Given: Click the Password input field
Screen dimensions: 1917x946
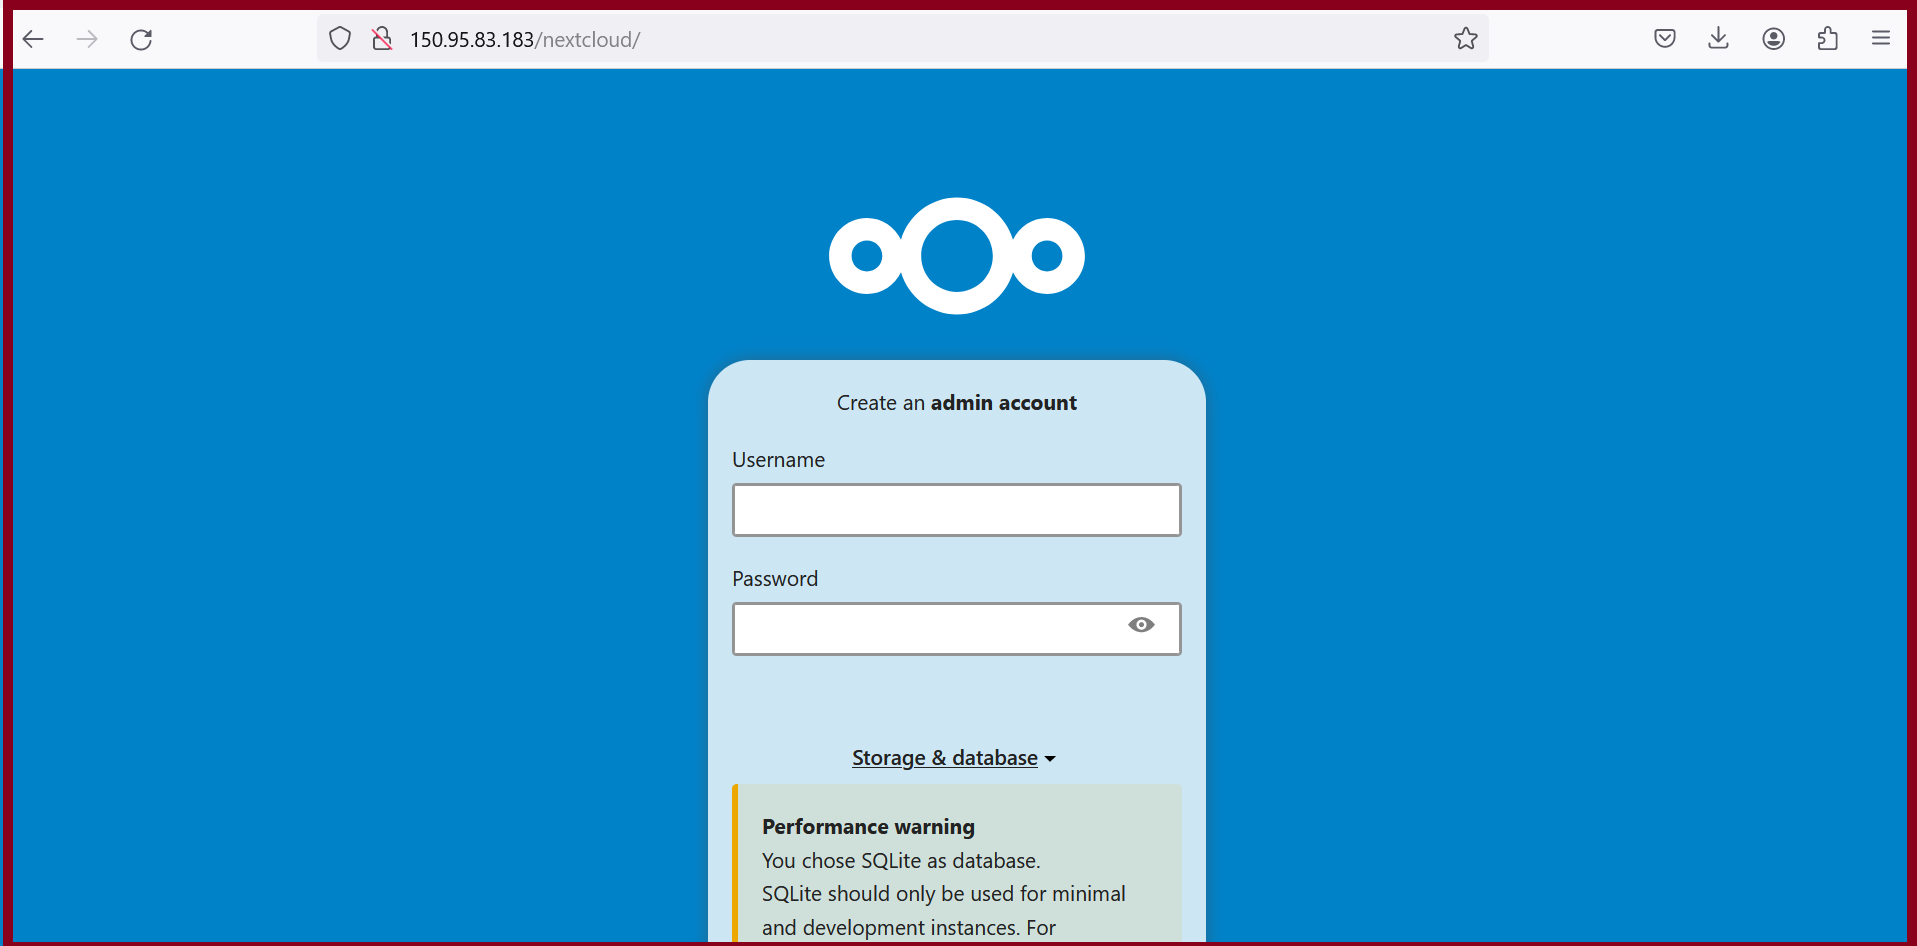Looking at the screenshot, I should click(x=957, y=629).
